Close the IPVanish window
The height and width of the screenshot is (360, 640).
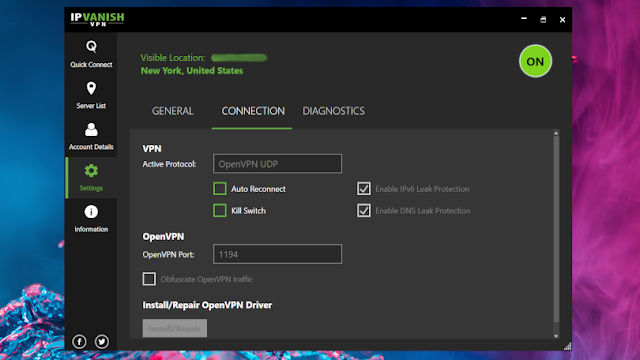tap(562, 19)
